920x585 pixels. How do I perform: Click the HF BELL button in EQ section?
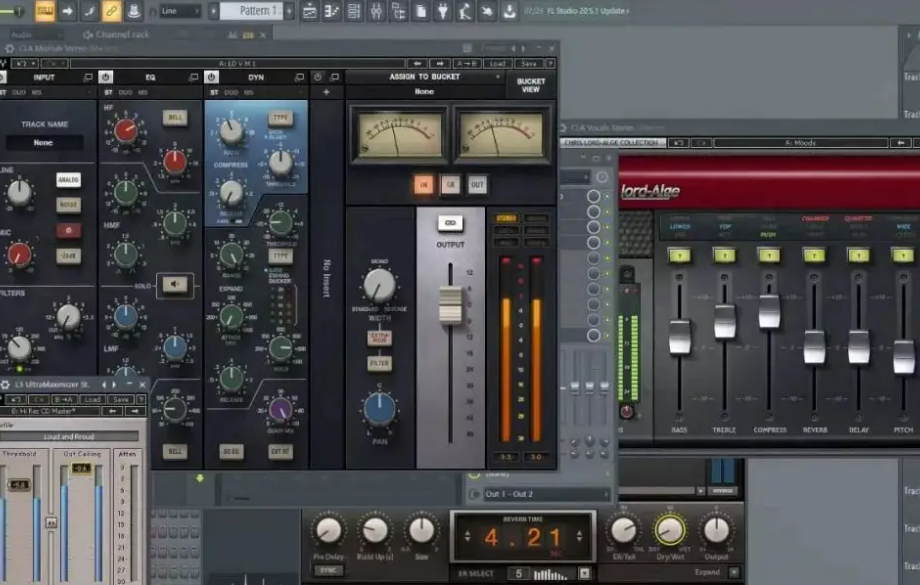[x=175, y=117]
